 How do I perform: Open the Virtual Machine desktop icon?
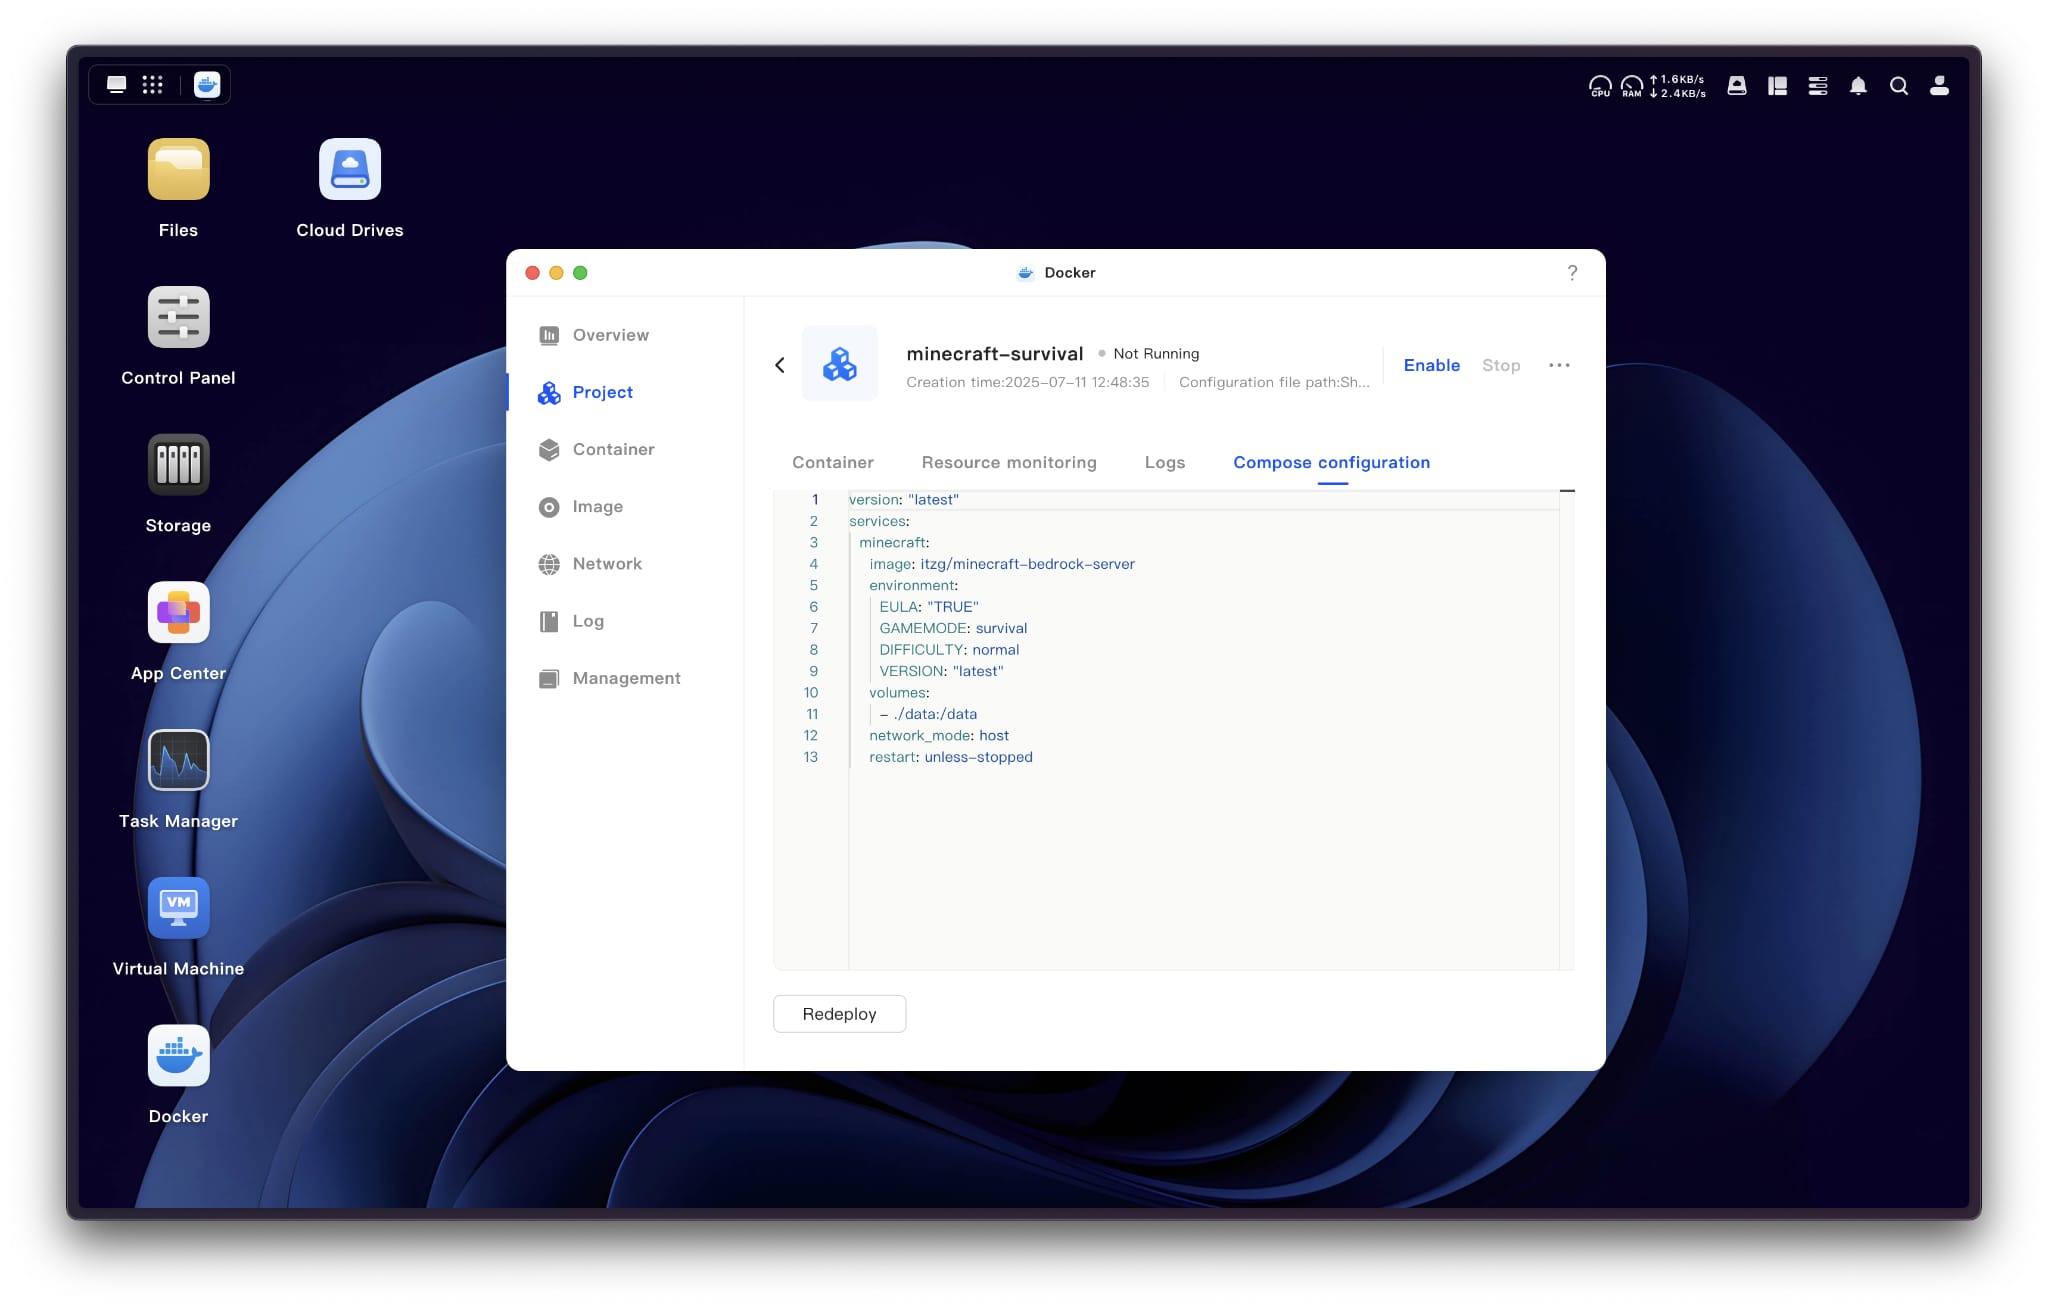pyautogui.click(x=178, y=908)
